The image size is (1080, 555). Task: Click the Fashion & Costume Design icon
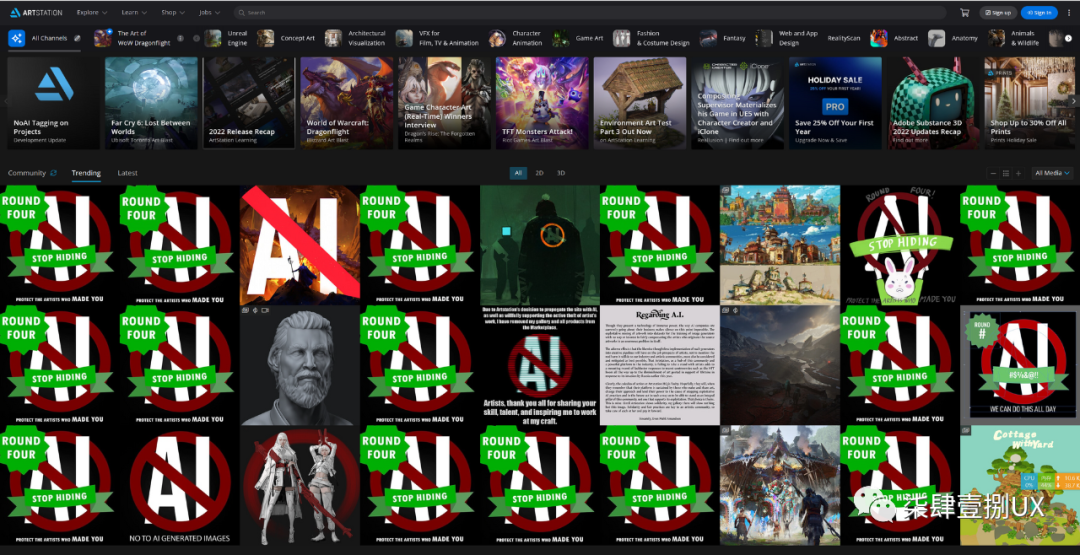[621, 39]
